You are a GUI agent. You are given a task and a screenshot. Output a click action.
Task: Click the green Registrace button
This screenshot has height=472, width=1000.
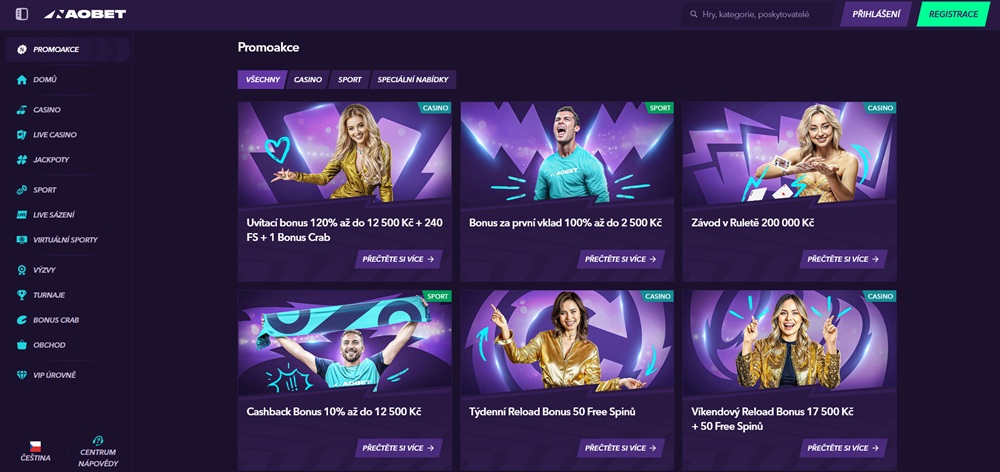[x=953, y=14]
